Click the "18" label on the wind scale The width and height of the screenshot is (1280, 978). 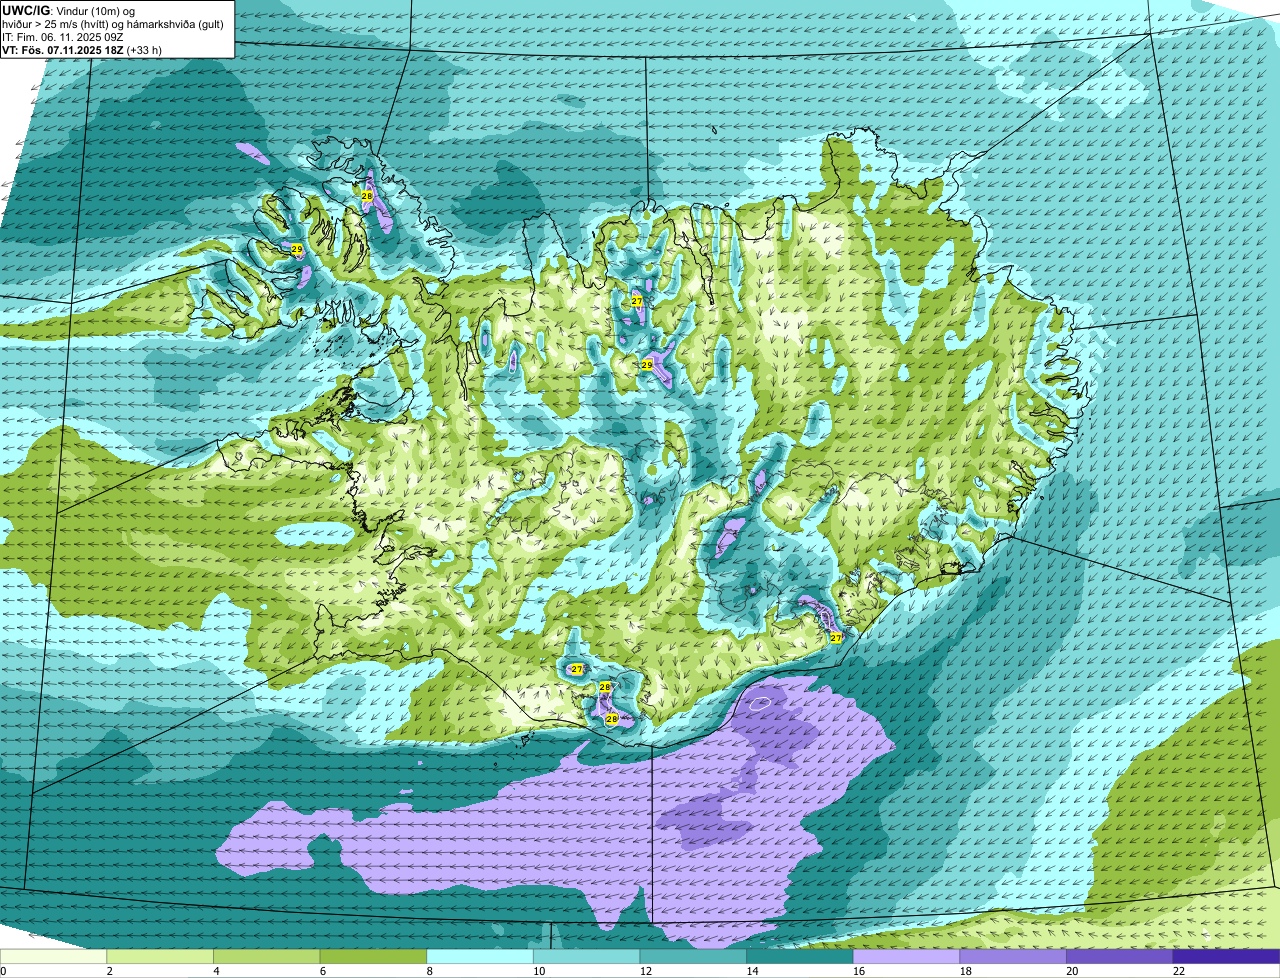[965, 971]
